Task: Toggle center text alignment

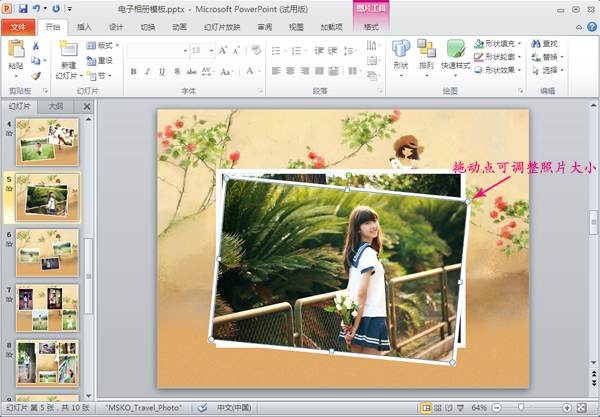Action: pos(290,71)
